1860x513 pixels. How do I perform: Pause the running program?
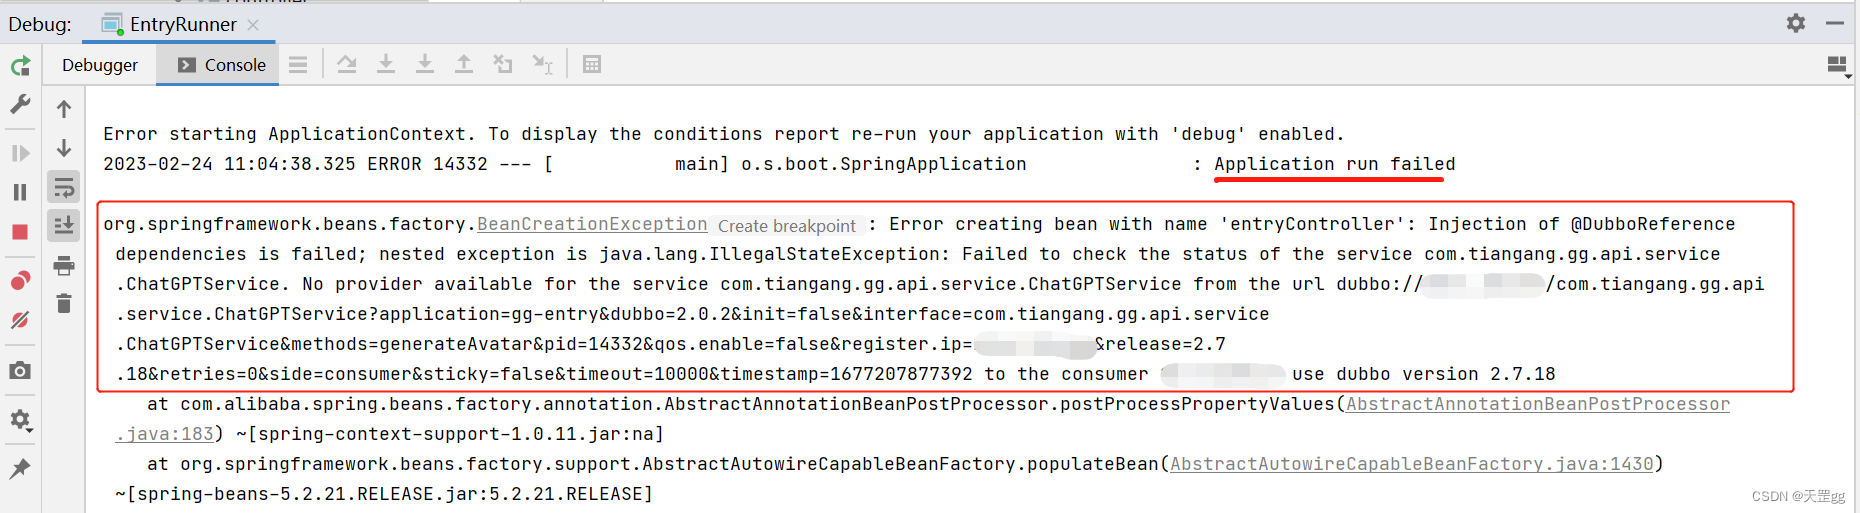coord(20,192)
